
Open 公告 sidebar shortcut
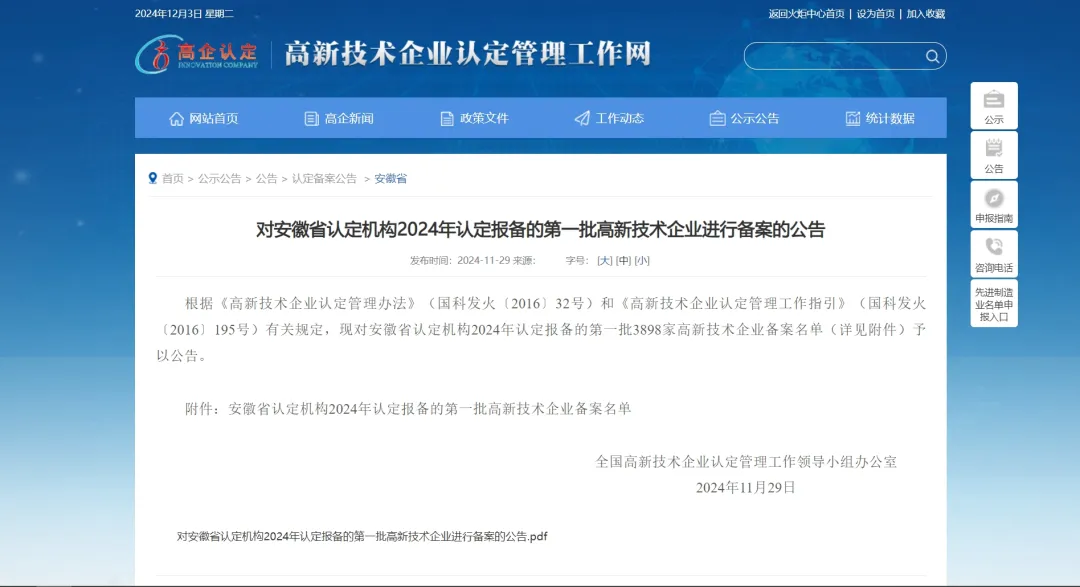coord(993,155)
